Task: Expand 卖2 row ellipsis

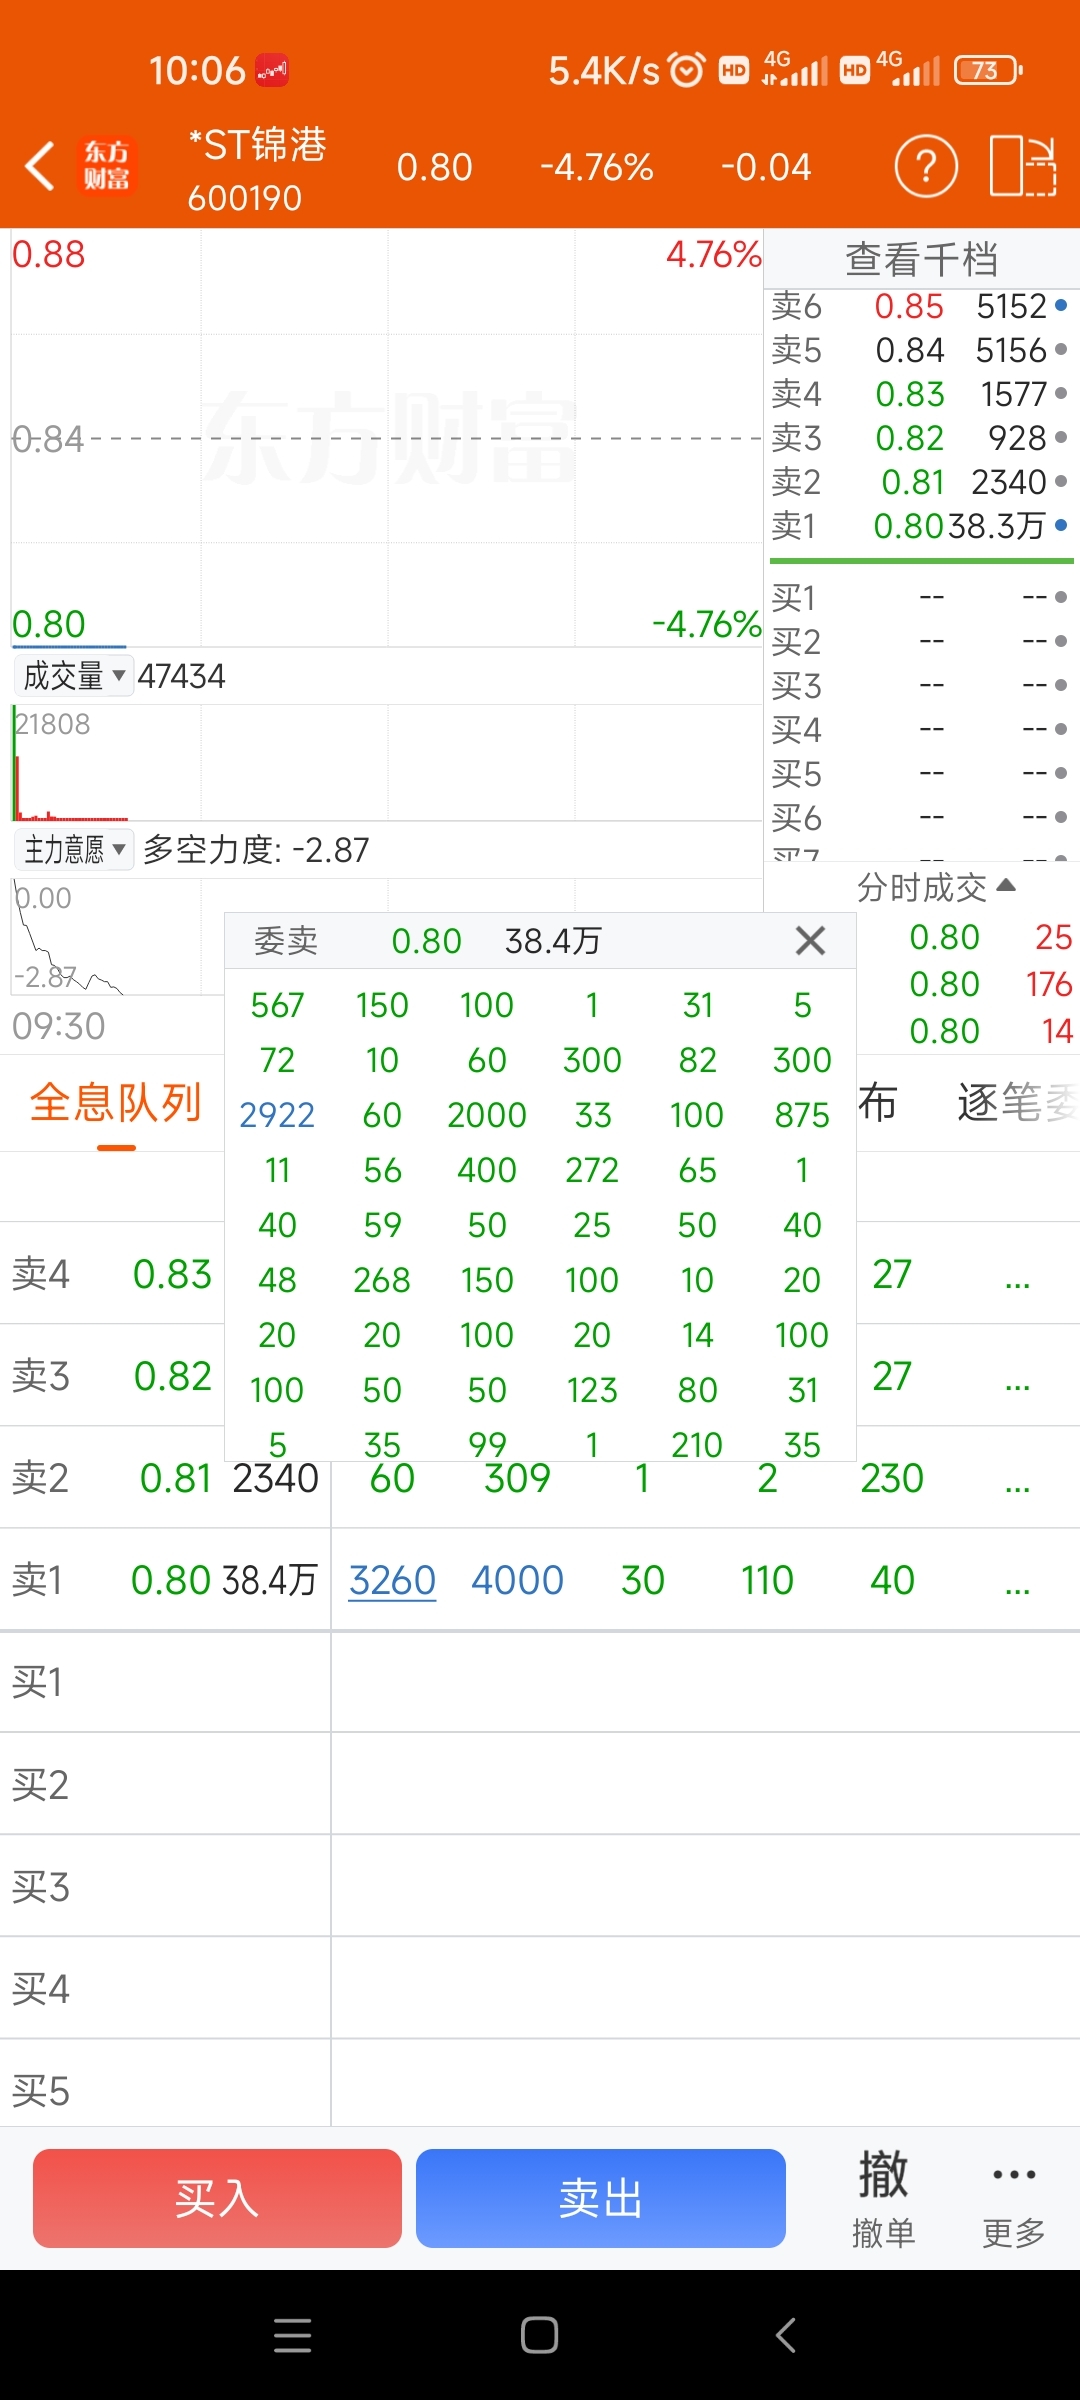Action: (x=1017, y=1480)
